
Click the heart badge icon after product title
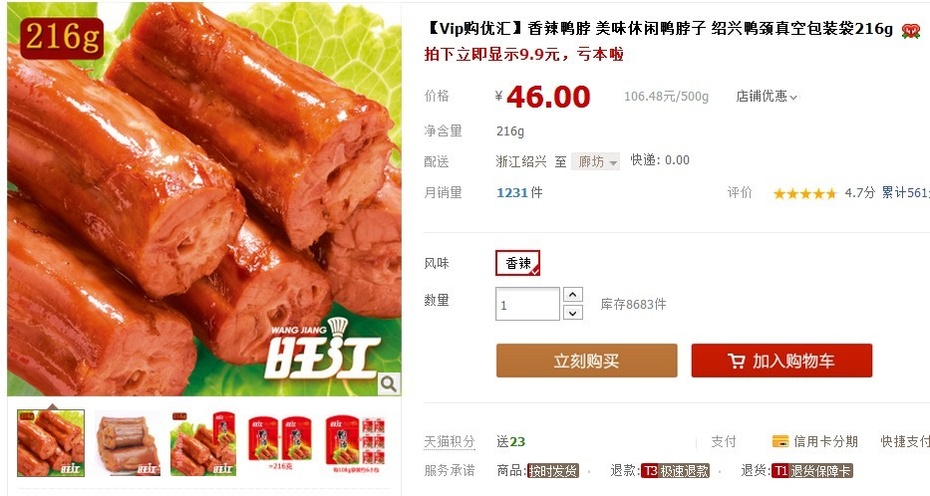click(910, 30)
